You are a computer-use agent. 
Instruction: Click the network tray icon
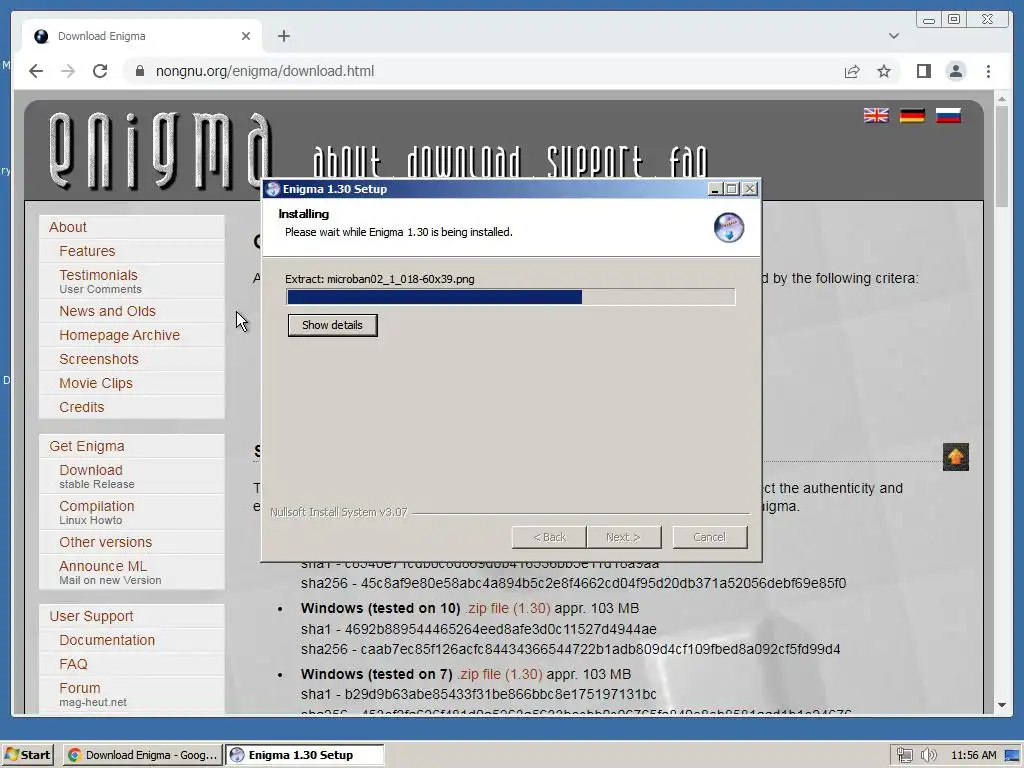point(904,755)
